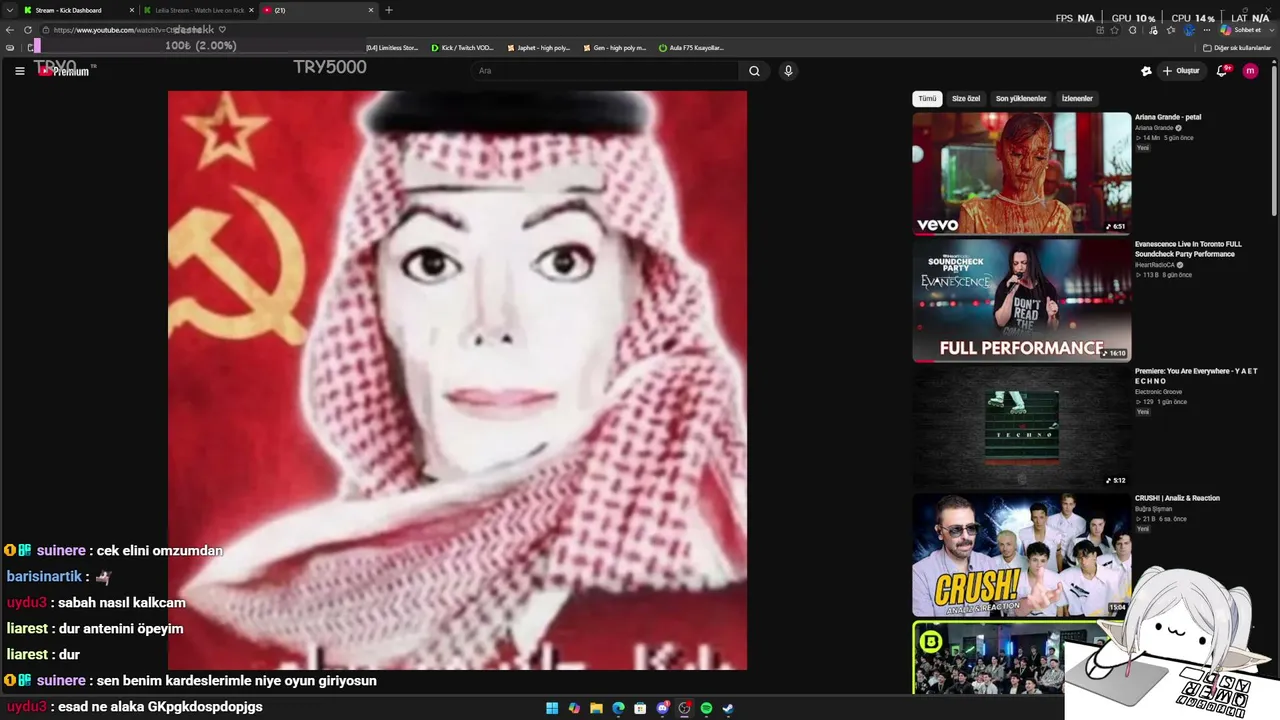Open YouTube notifications bell
The image size is (1280, 720).
[1222, 71]
